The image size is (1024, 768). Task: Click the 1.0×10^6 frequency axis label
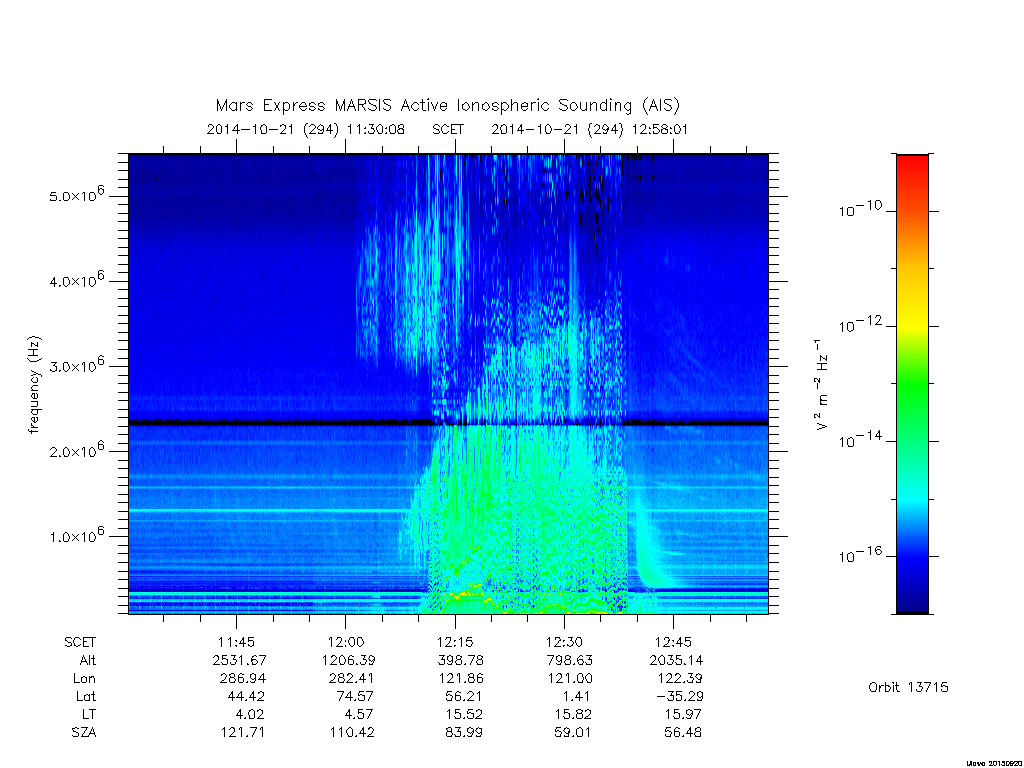pos(76,534)
